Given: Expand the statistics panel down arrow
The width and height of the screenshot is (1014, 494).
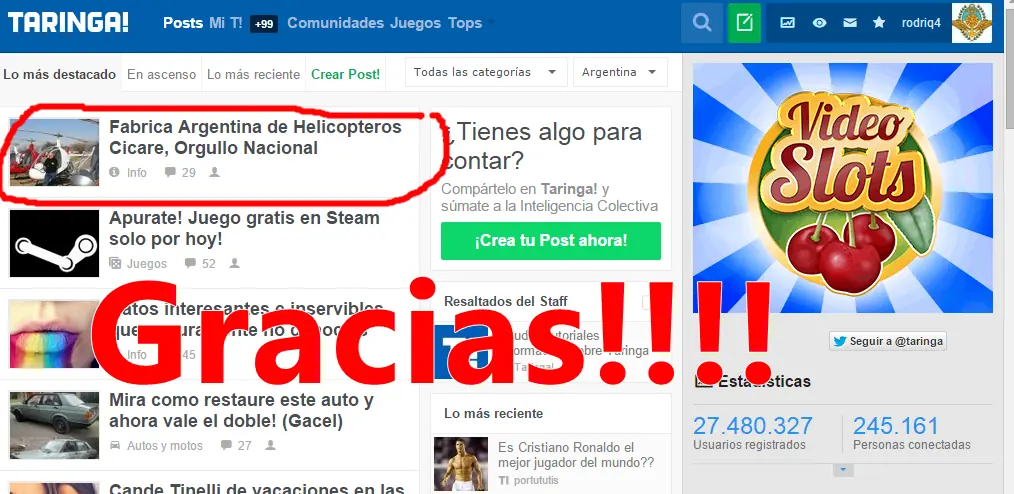Looking at the screenshot, I should pyautogui.click(x=843, y=470).
